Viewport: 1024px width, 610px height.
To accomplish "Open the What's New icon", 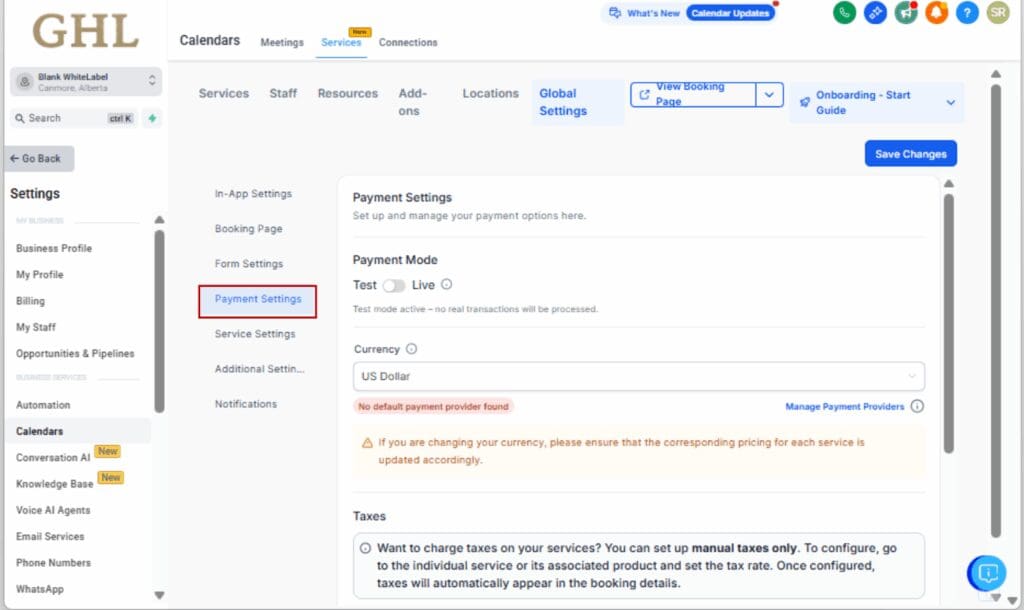I will (614, 13).
